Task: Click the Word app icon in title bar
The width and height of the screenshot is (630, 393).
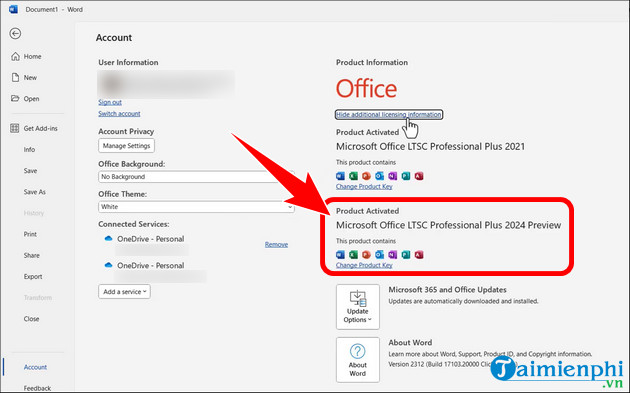Action: [x=13, y=9]
